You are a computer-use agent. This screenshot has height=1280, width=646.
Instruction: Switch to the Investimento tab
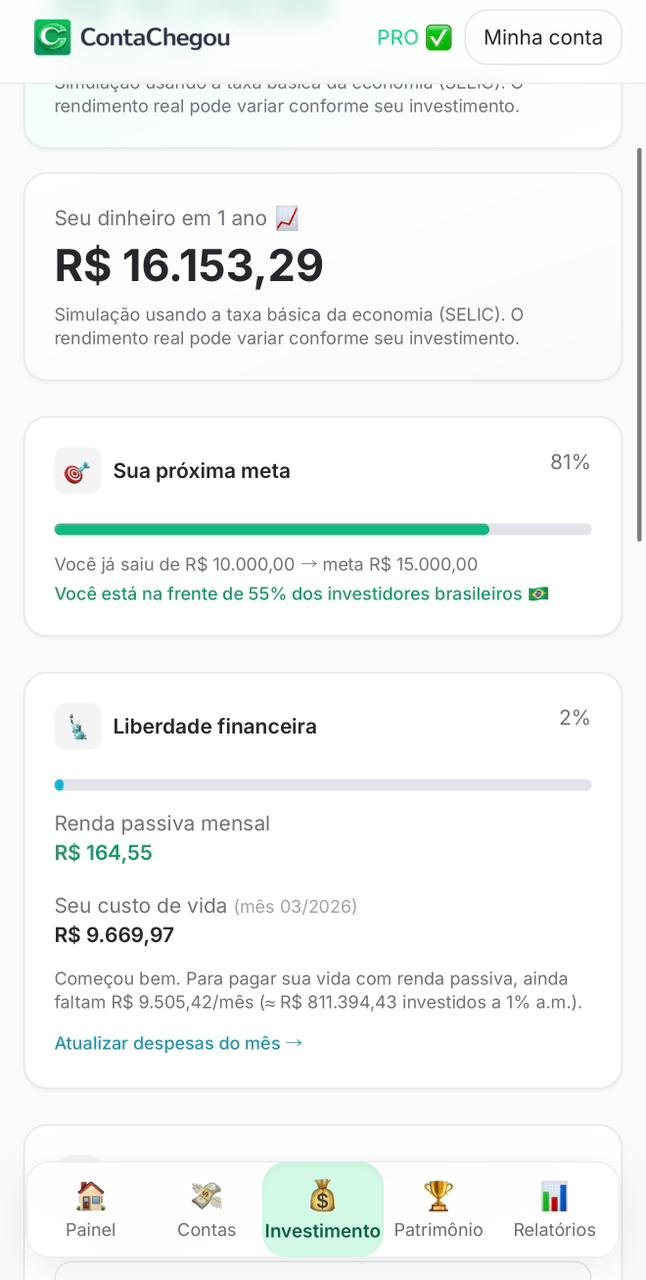322,1210
